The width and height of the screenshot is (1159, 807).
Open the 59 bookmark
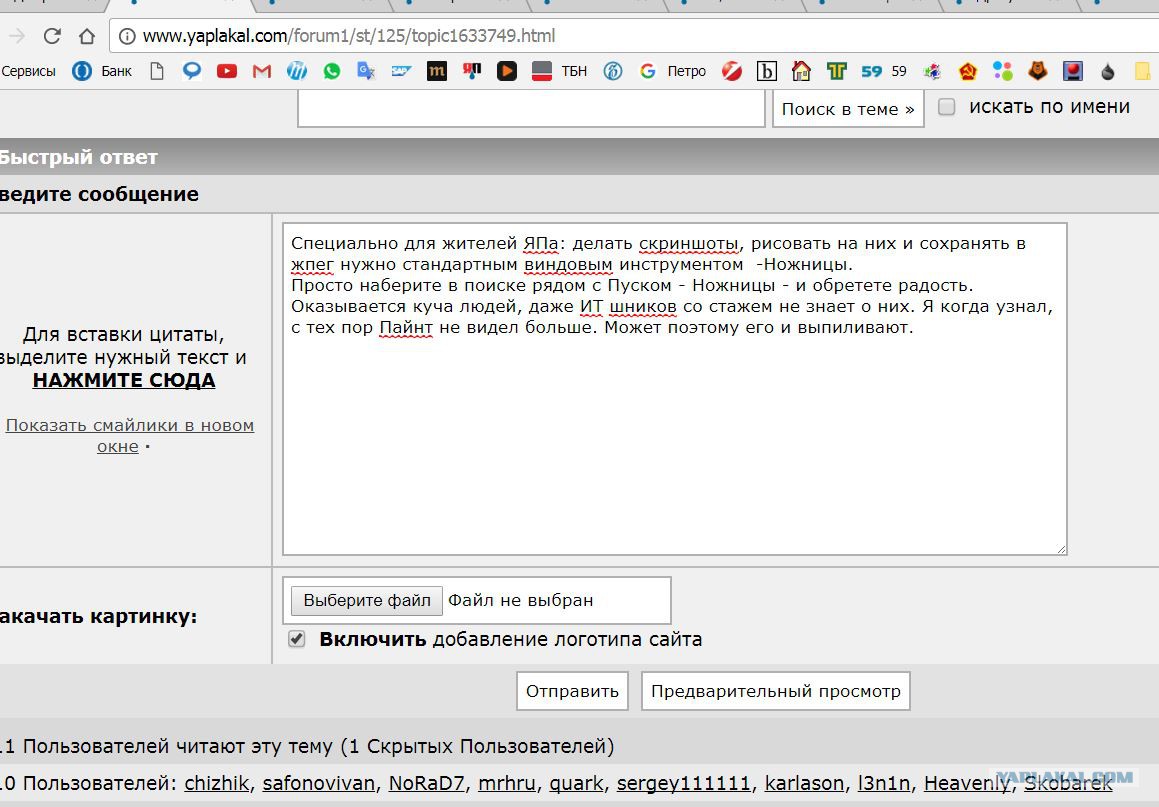pyautogui.click(x=884, y=71)
